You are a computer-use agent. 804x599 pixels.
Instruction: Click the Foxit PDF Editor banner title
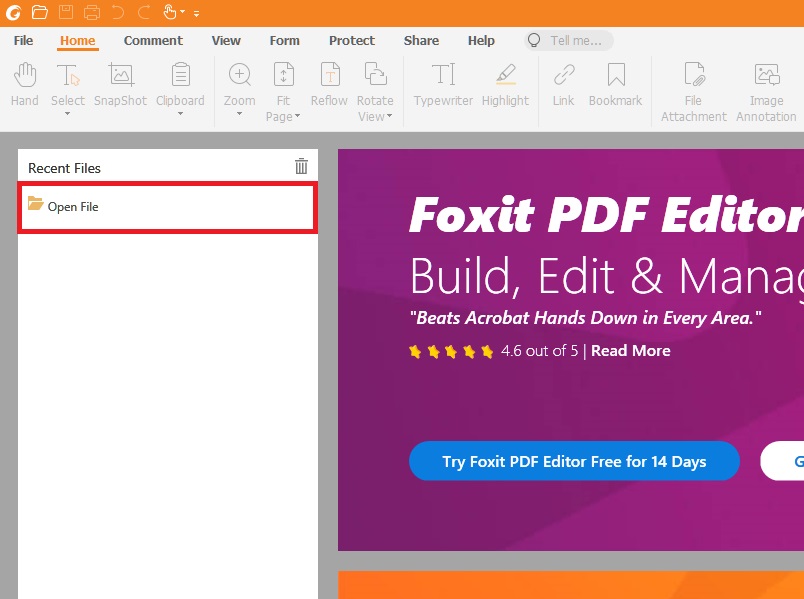[x=607, y=214]
